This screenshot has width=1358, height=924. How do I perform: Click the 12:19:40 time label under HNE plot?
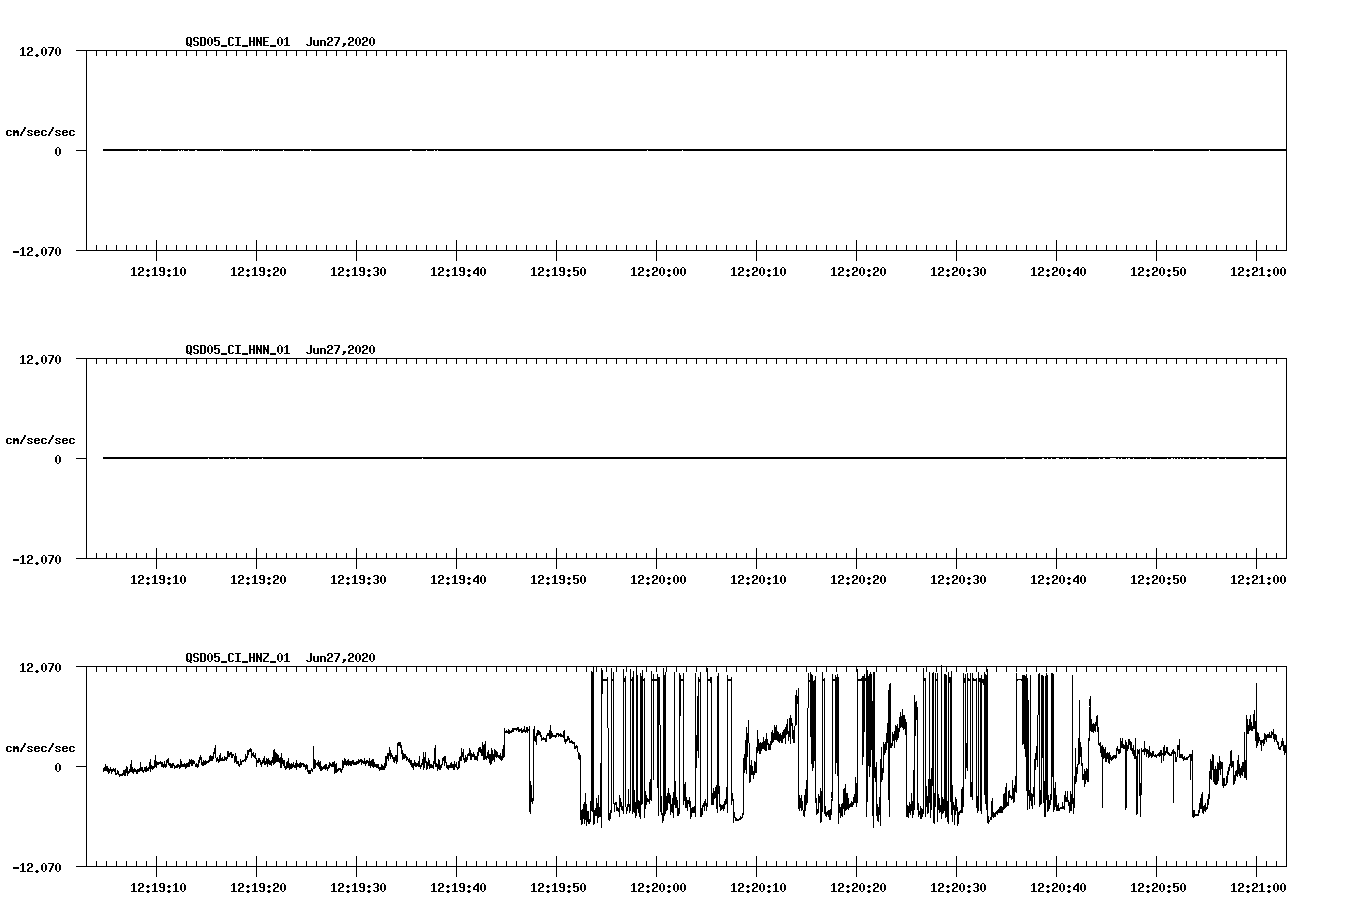[x=458, y=272]
